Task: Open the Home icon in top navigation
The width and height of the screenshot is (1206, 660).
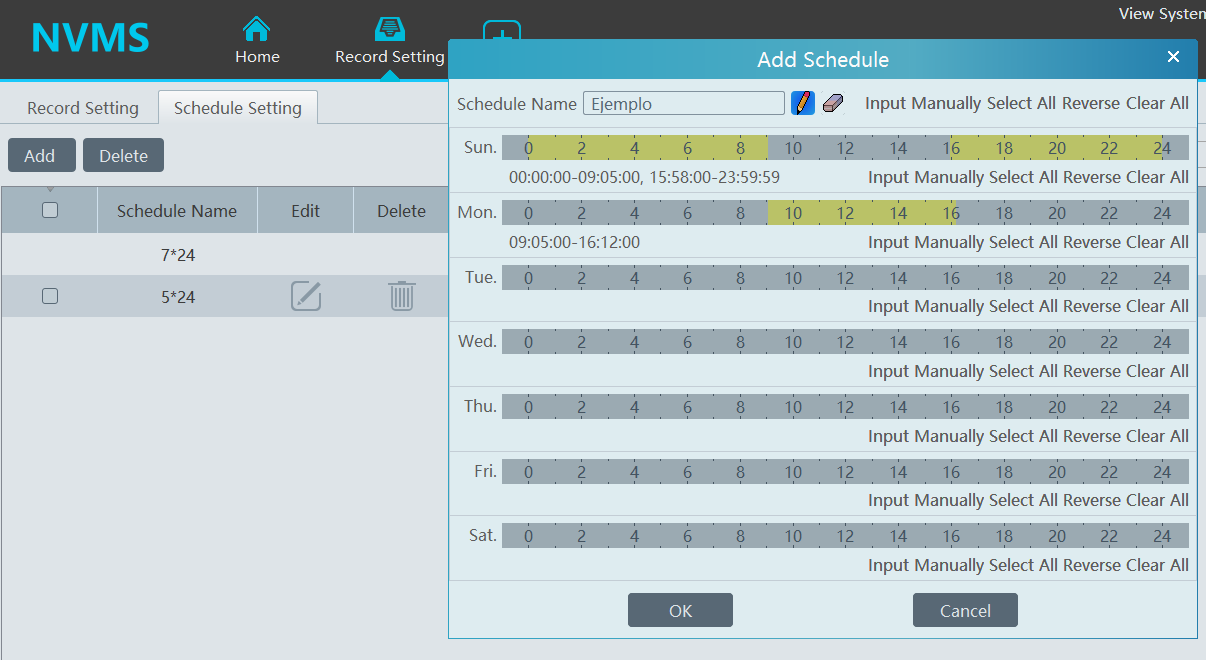Action: coord(257,30)
